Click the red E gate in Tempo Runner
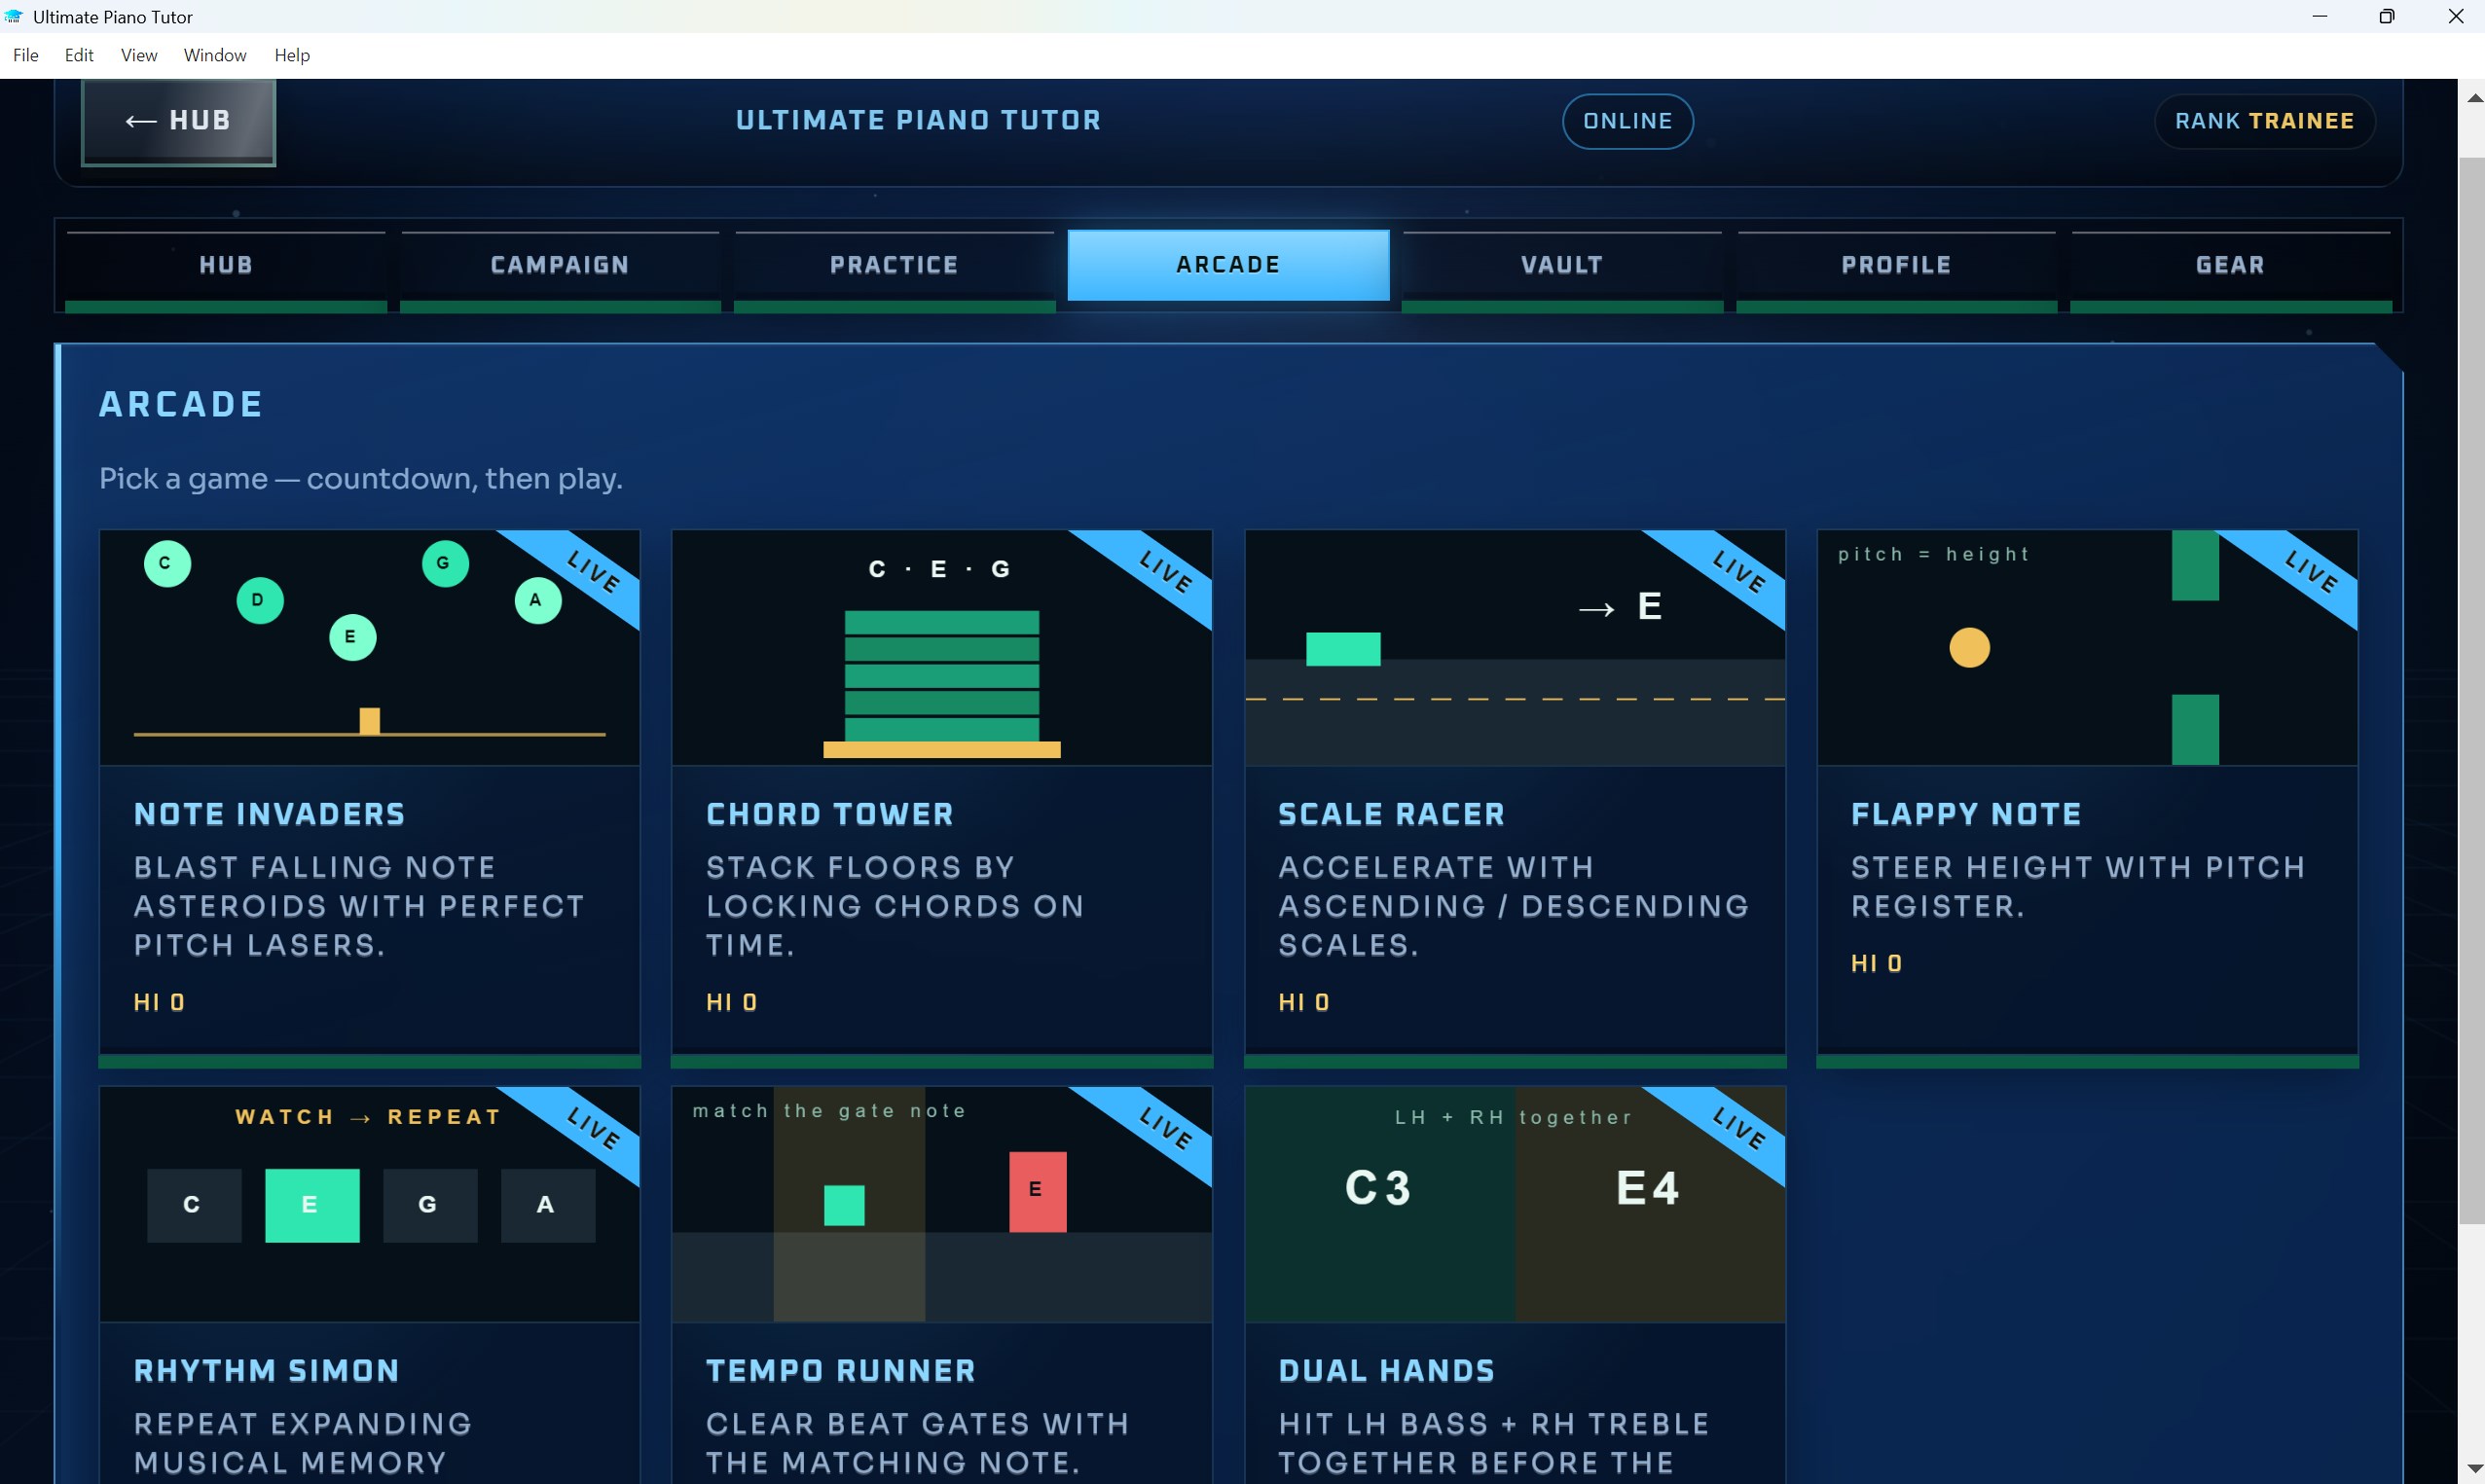Image resolution: width=2485 pixels, height=1484 pixels. coord(1037,1191)
